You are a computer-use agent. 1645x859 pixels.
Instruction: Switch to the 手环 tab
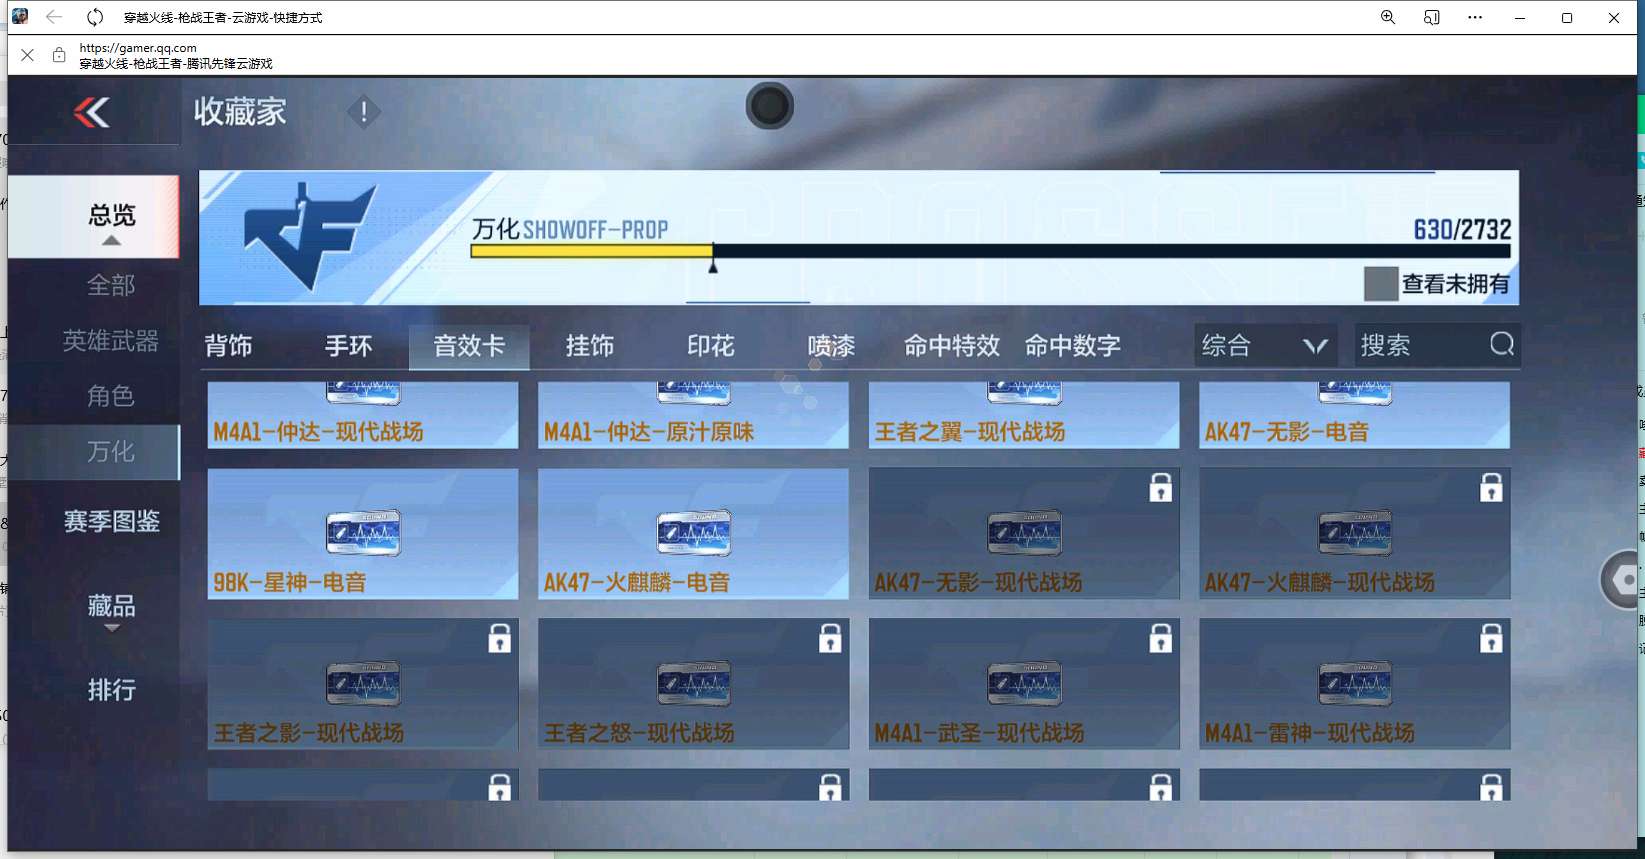coord(349,346)
